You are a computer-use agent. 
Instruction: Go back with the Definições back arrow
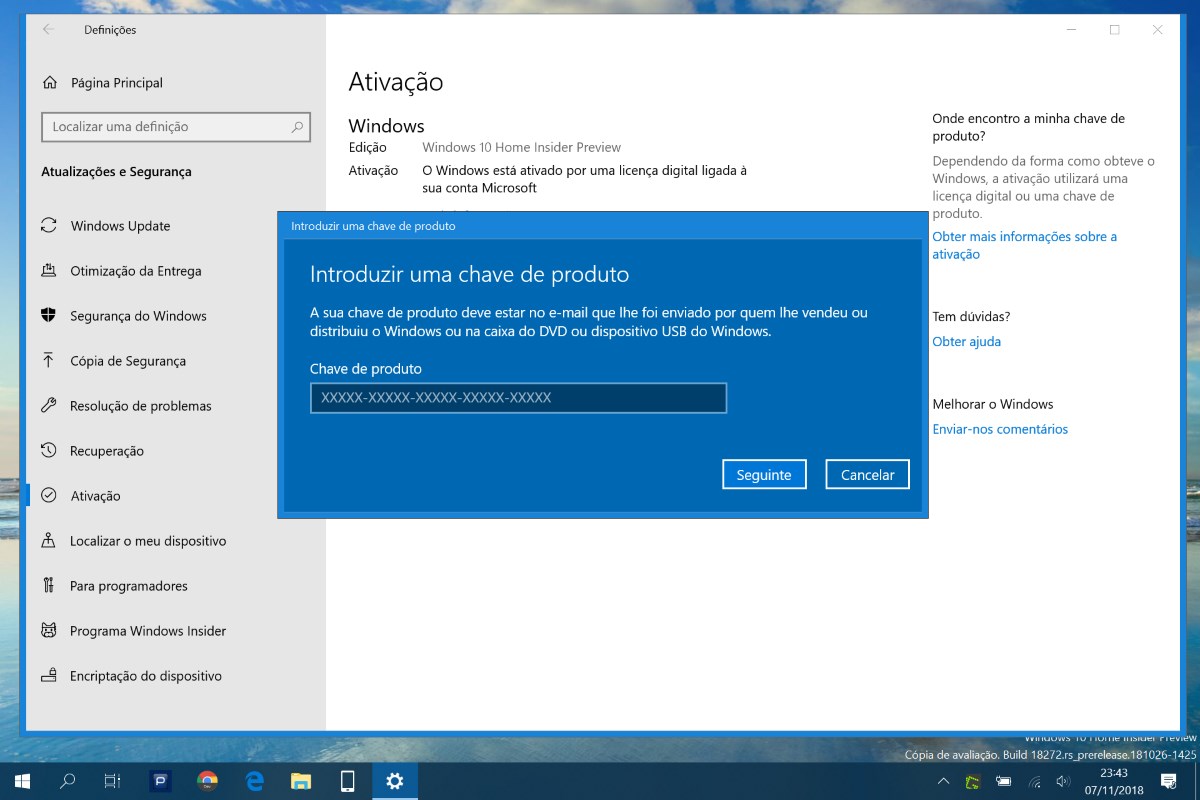48,30
